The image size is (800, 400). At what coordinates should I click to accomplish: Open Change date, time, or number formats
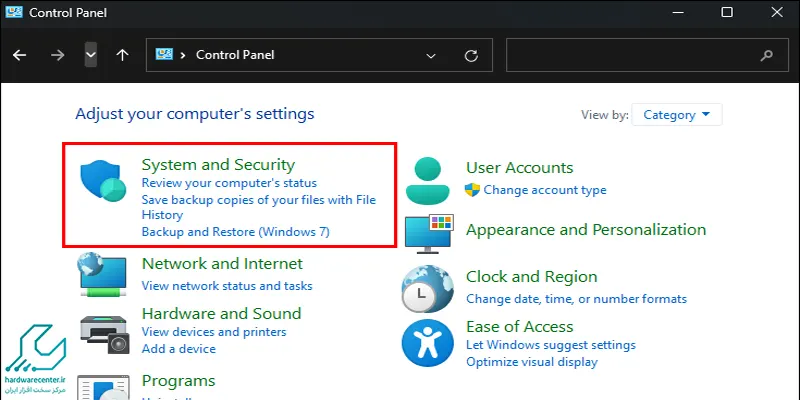[577, 298]
